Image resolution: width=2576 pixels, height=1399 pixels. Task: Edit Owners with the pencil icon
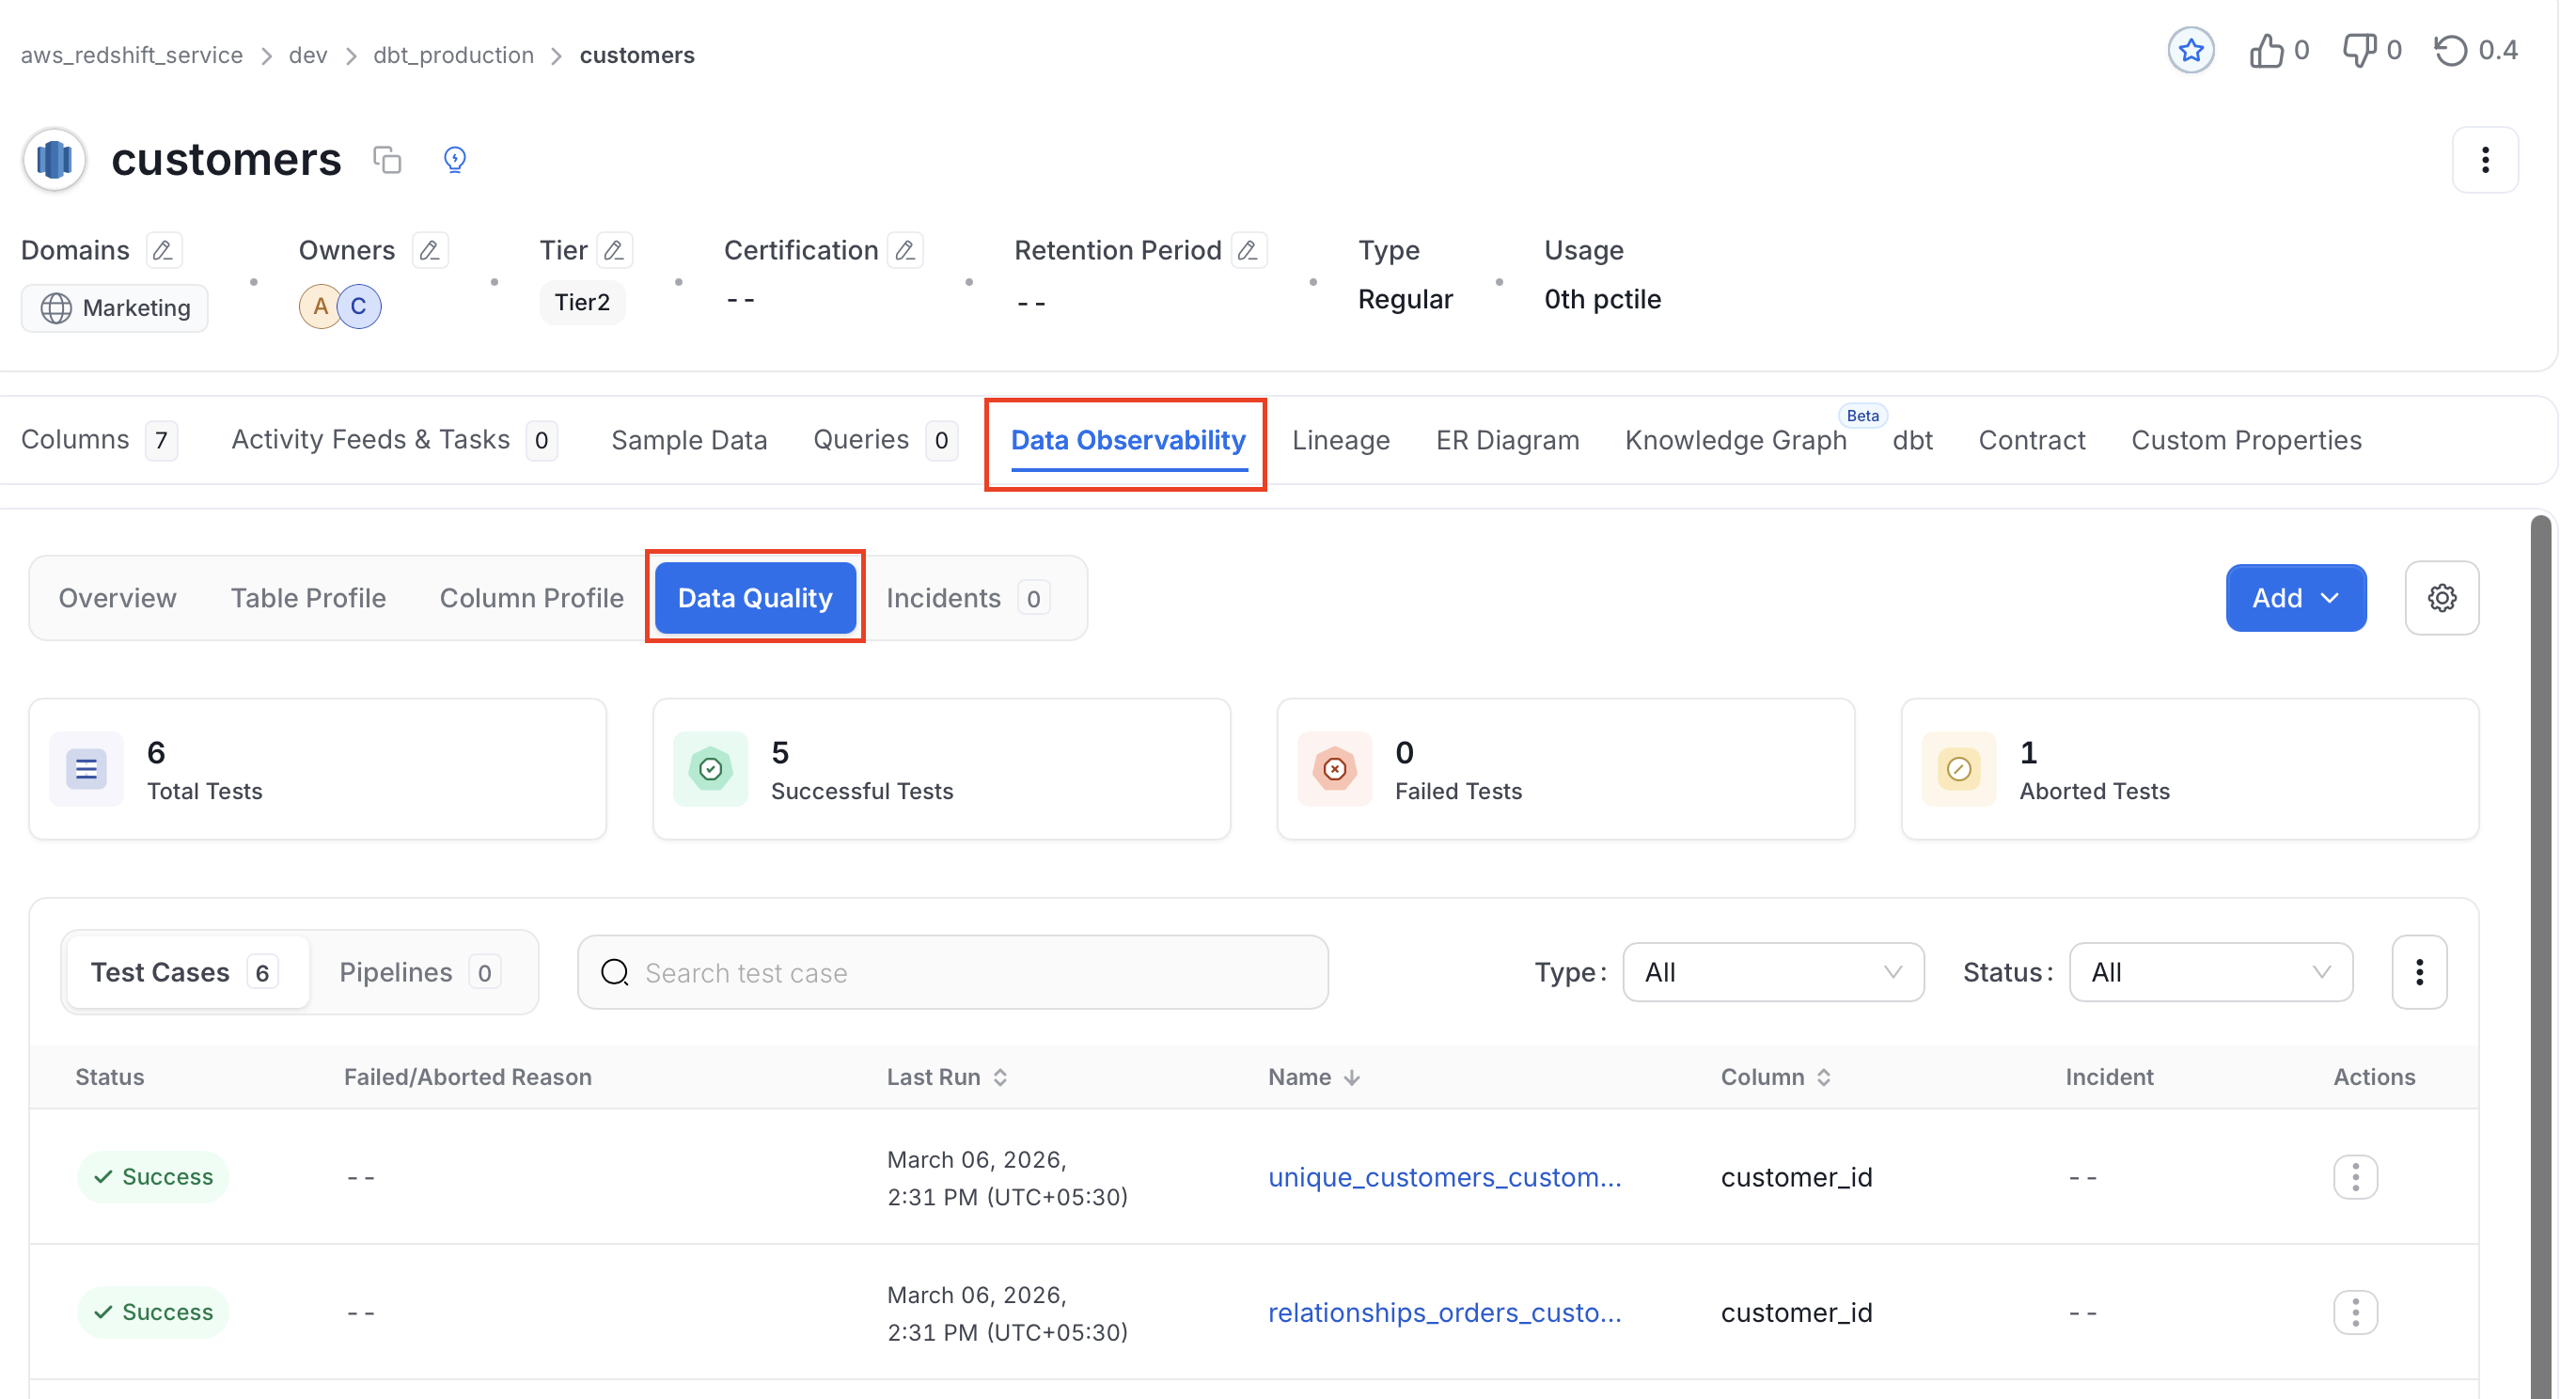430,249
